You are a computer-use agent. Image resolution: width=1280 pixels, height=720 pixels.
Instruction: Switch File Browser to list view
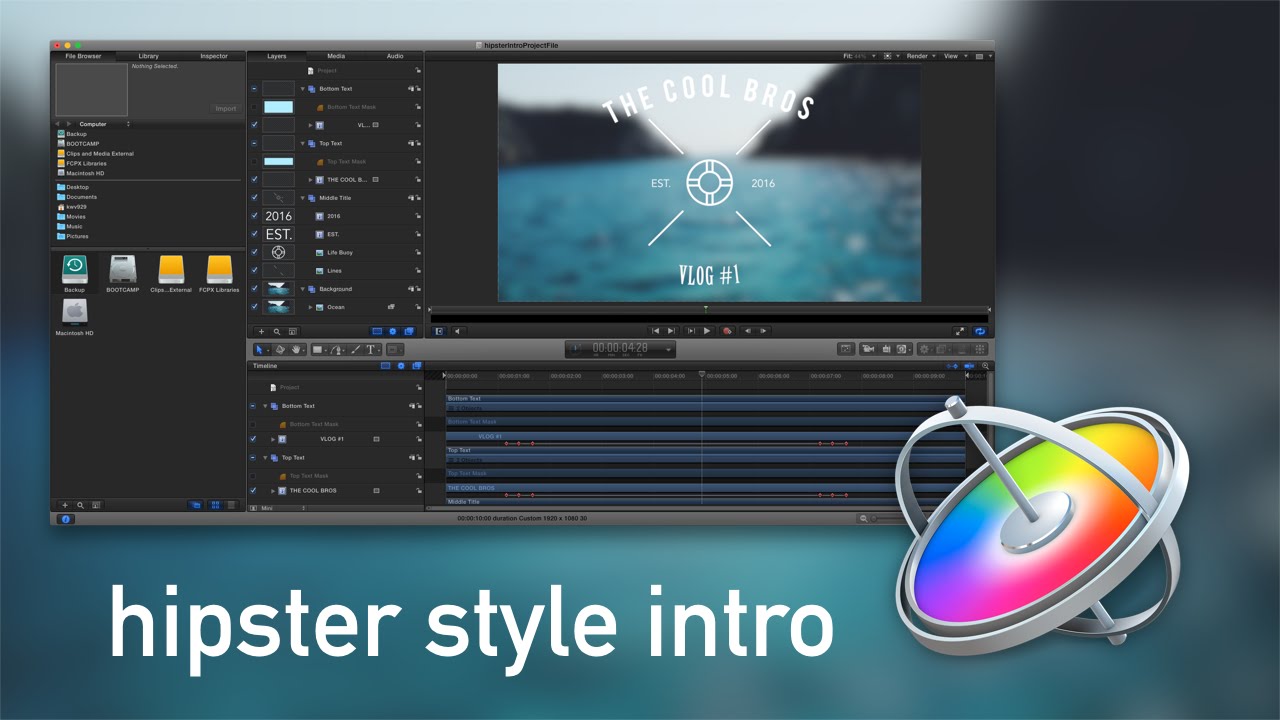(231, 505)
